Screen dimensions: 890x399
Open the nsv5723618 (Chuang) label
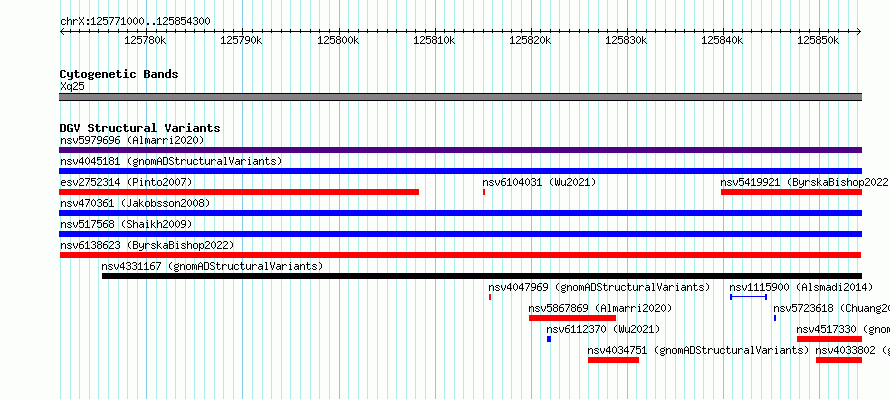click(832, 308)
